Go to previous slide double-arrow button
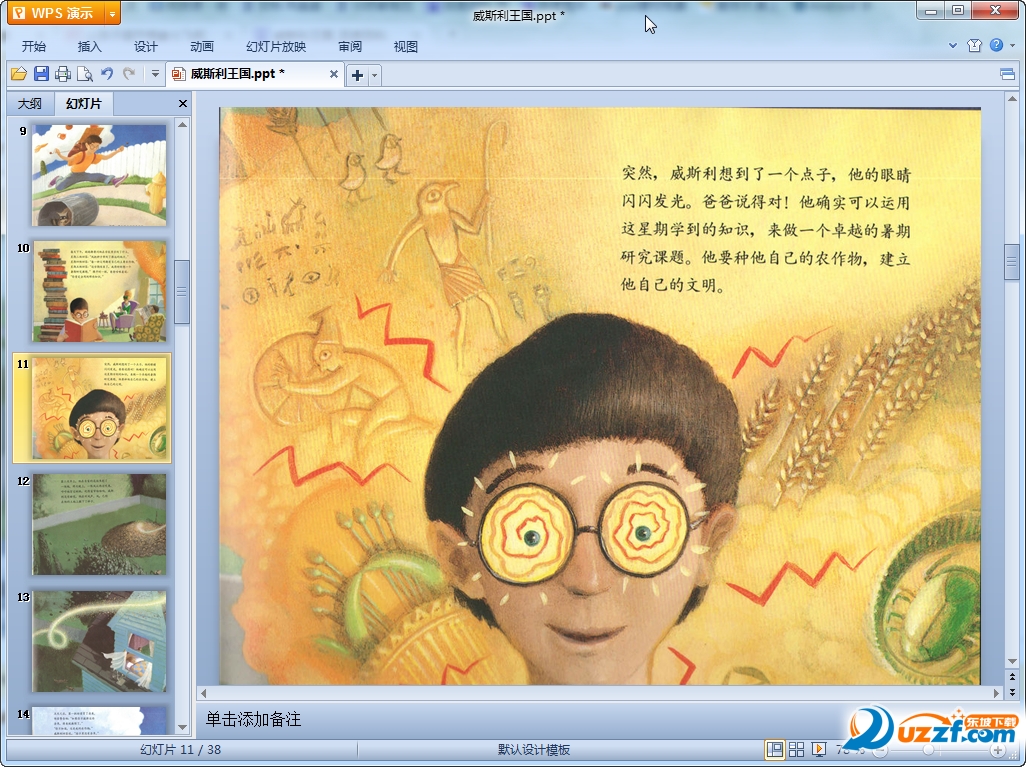The width and height of the screenshot is (1026, 767). click(1012, 677)
